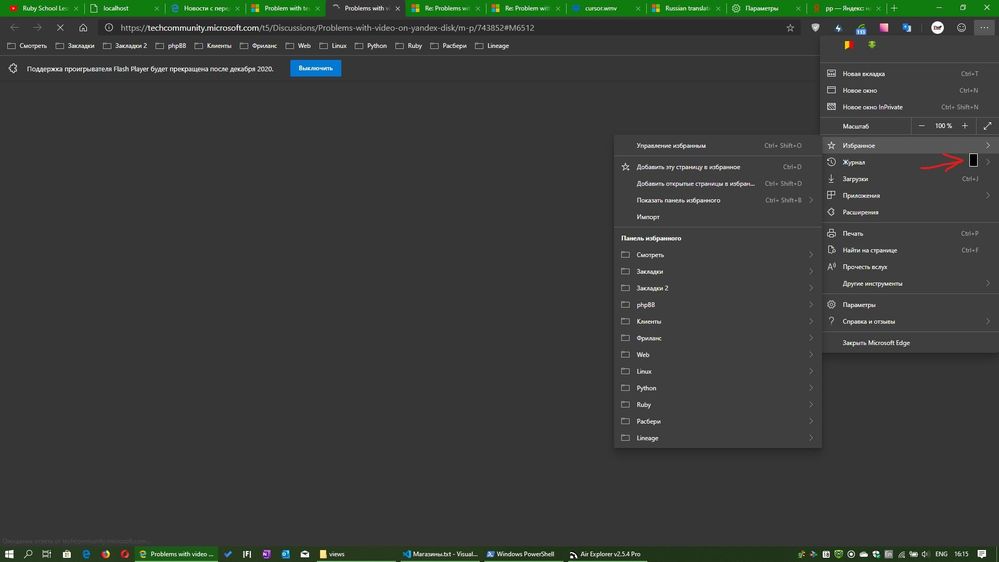Close the three-dots settings menu button
The width and height of the screenshot is (999, 562).
pos(984,28)
